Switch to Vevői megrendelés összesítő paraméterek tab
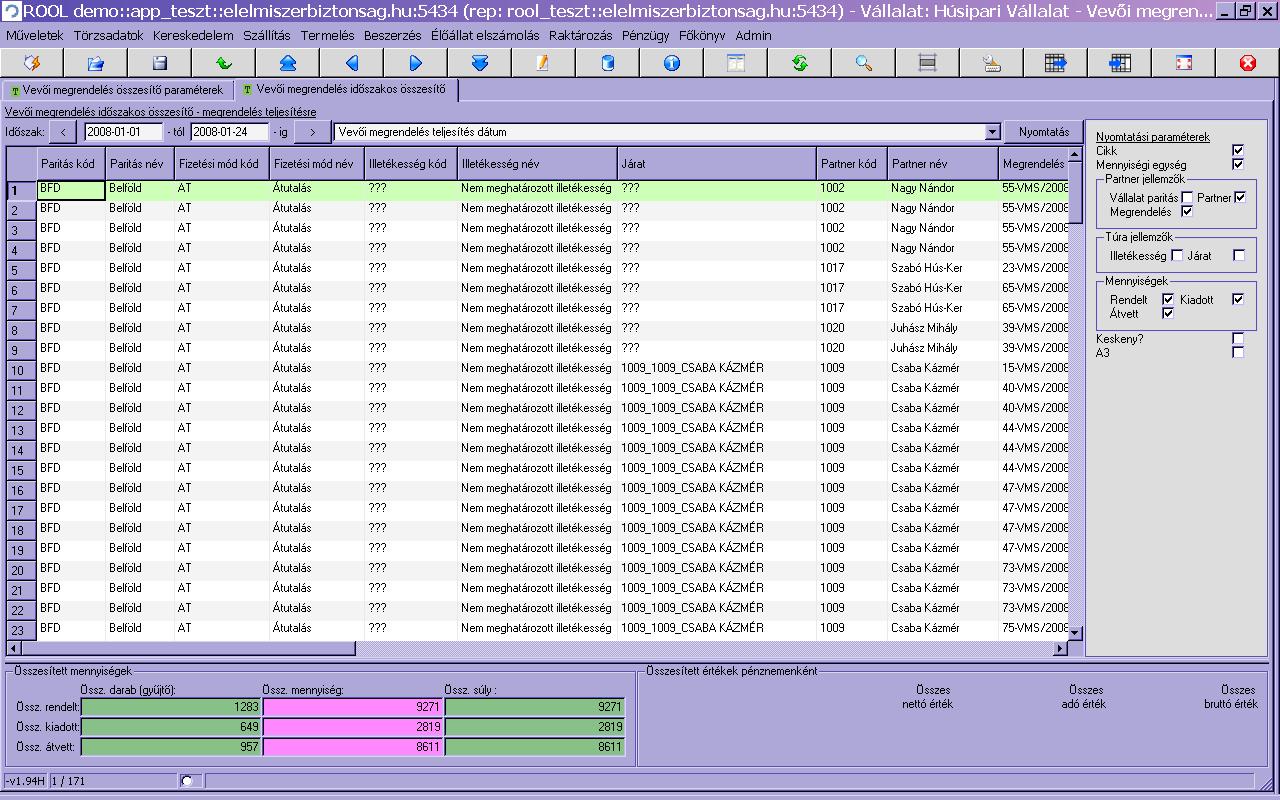The image size is (1280, 800). [116, 90]
